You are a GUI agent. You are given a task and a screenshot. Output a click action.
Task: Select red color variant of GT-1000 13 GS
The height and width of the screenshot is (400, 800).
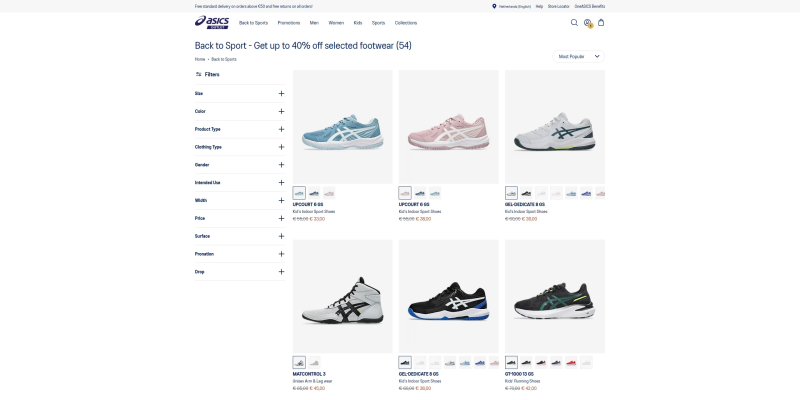coord(571,362)
